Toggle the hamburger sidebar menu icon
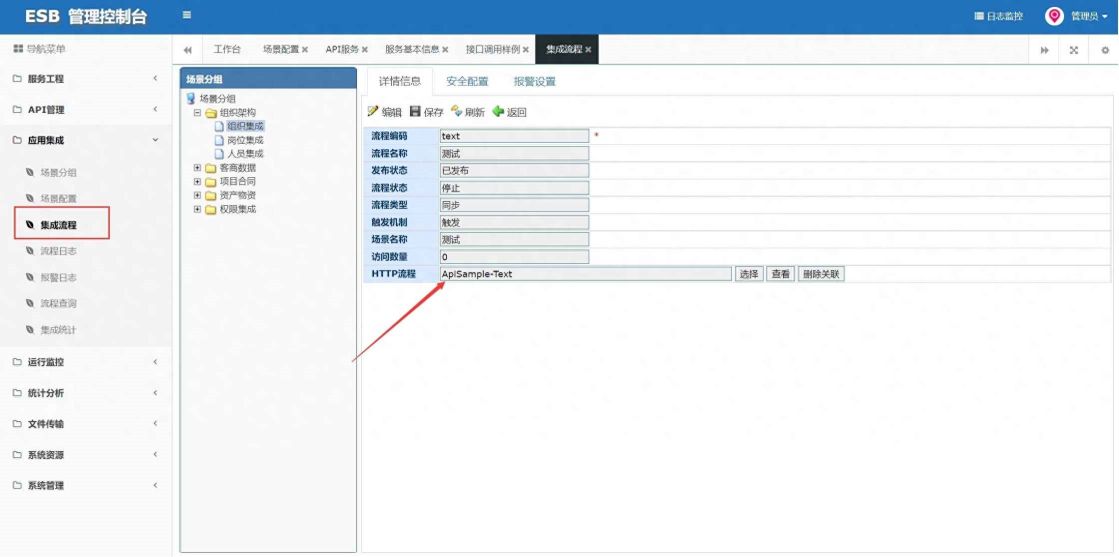 tap(186, 15)
